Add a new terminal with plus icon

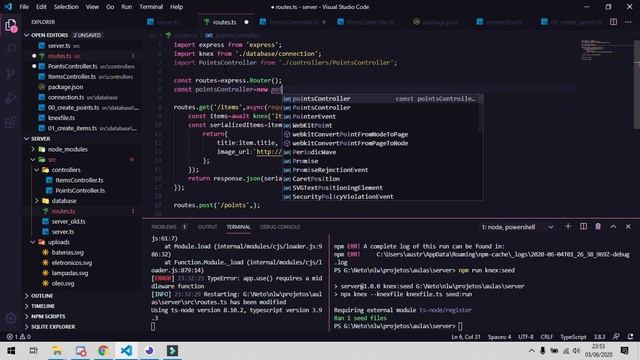[568, 227]
